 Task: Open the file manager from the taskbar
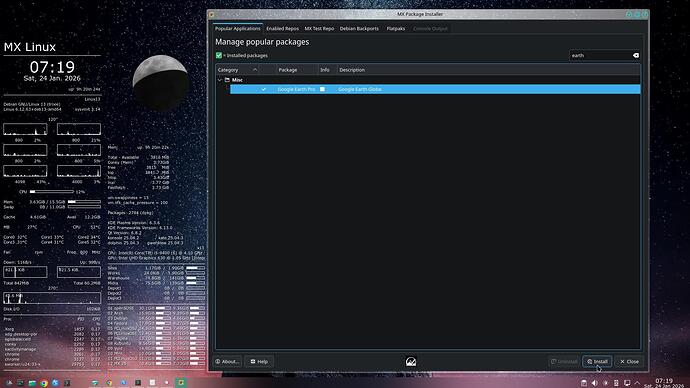tap(32, 383)
